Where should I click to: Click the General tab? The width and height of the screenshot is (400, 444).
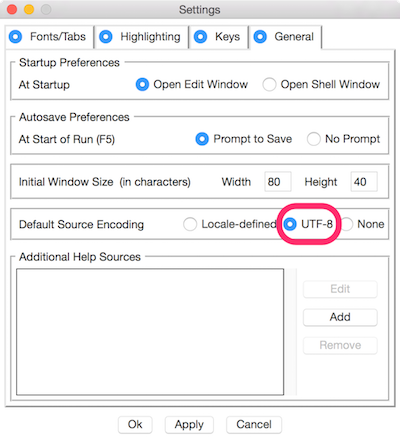(286, 37)
